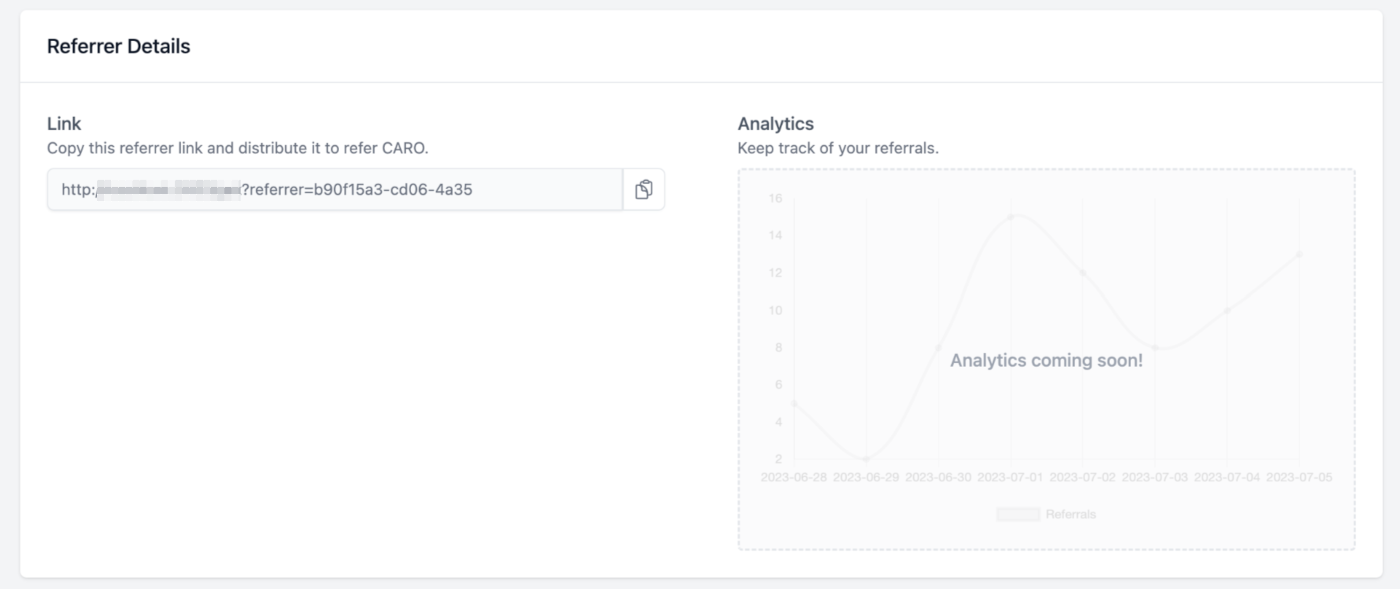Image resolution: width=1400 pixels, height=589 pixels.
Task: Select the Link section label
Action: coord(64,124)
